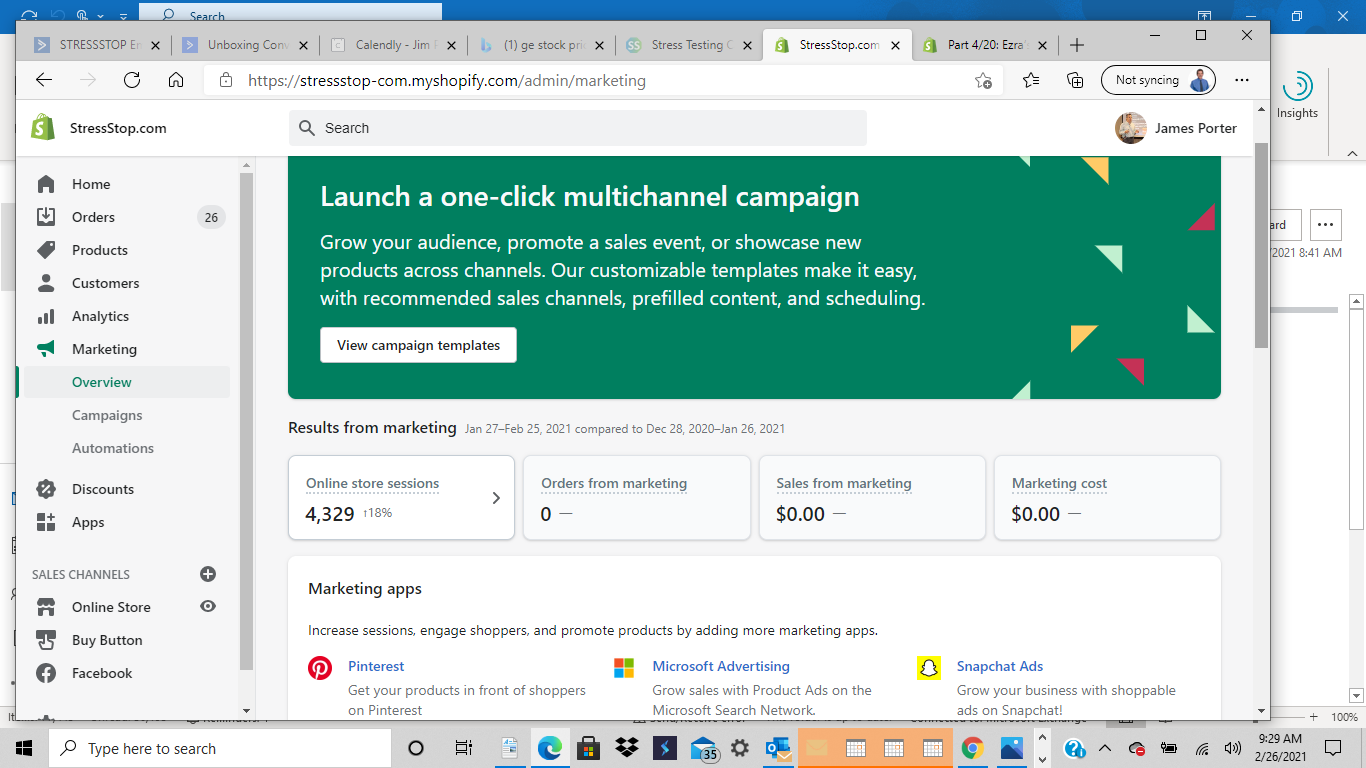Open the Products tag icon
Screen dimensions: 1366x768
[x=46, y=250]
